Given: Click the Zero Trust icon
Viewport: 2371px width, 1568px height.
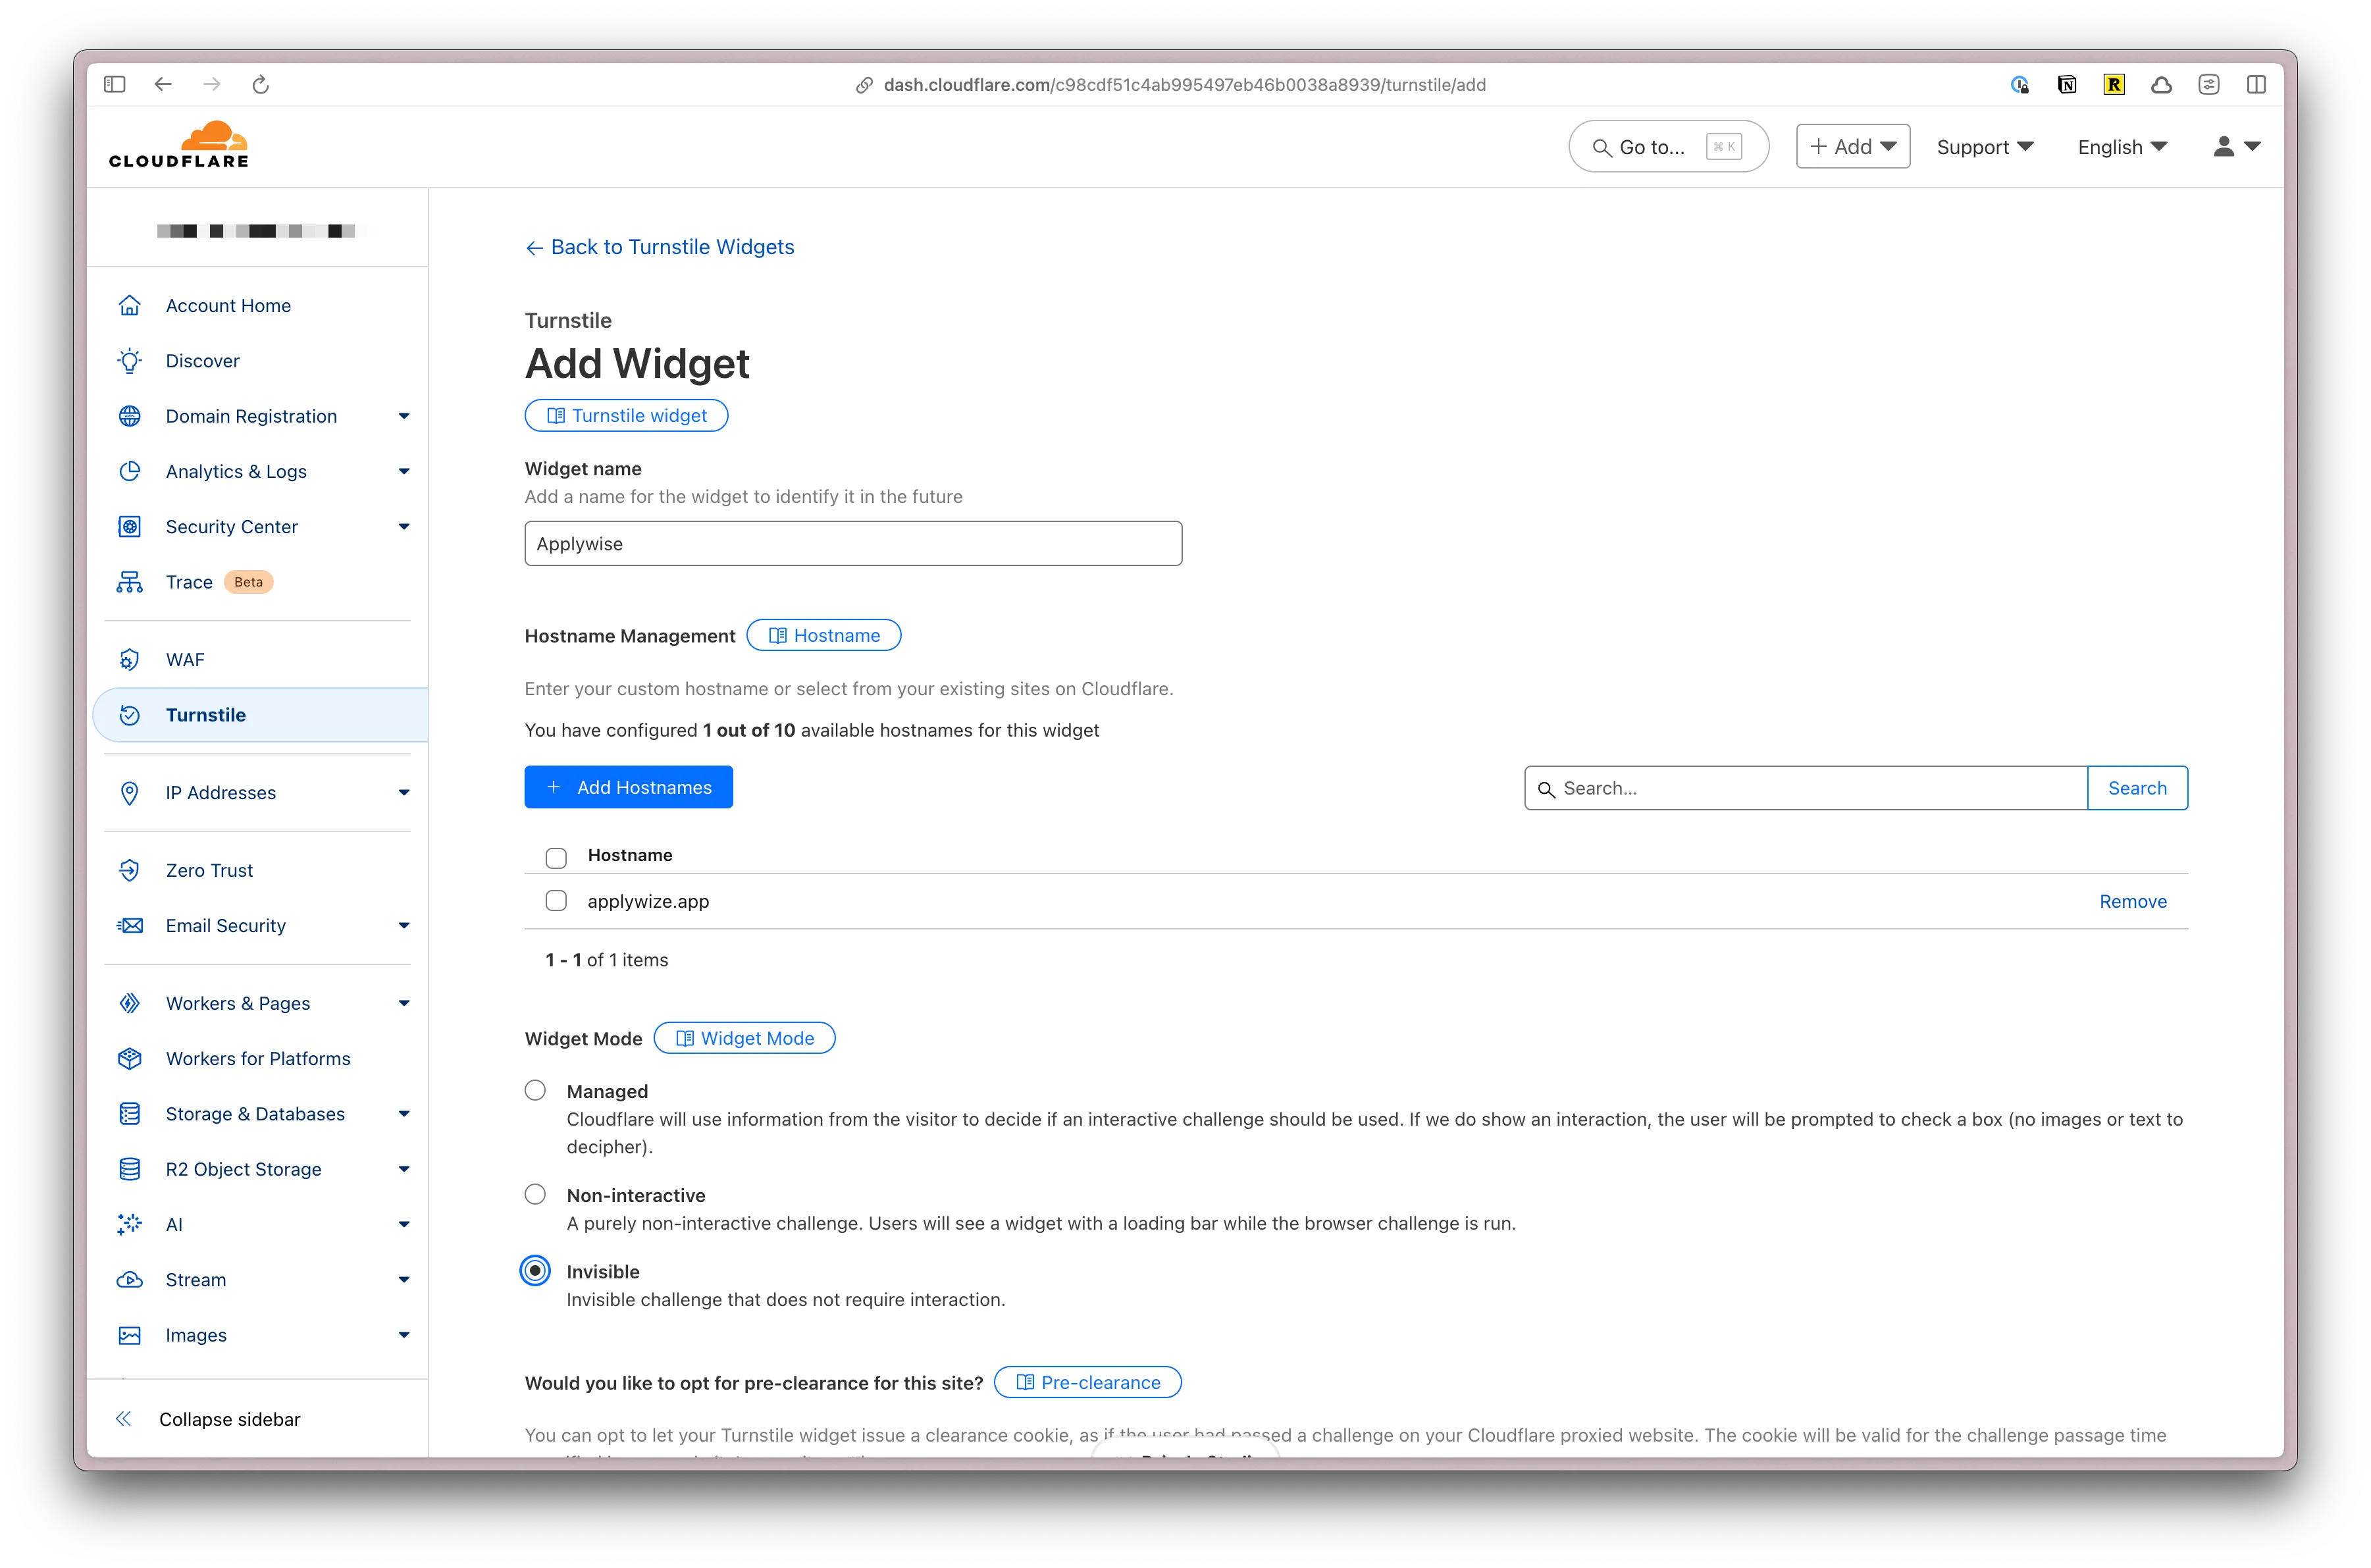Looking at the screenshot, I should 130,870.
